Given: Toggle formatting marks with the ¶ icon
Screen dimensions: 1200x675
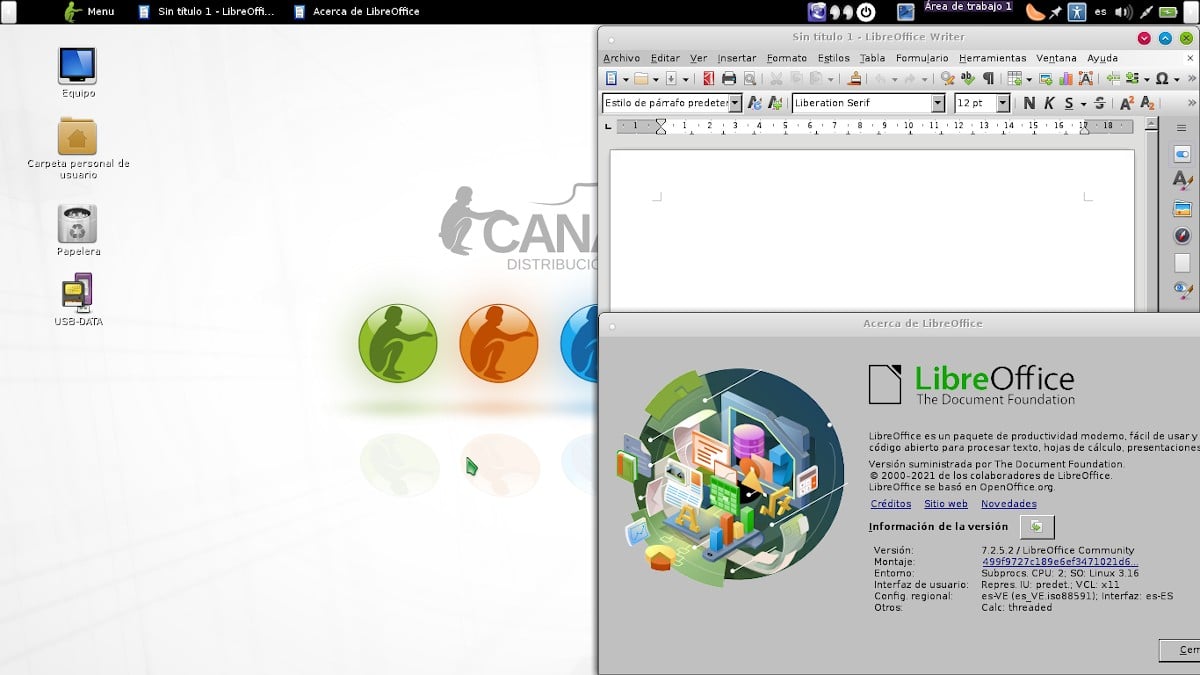Looking at the screenshot, I should [x=988, y=76].
